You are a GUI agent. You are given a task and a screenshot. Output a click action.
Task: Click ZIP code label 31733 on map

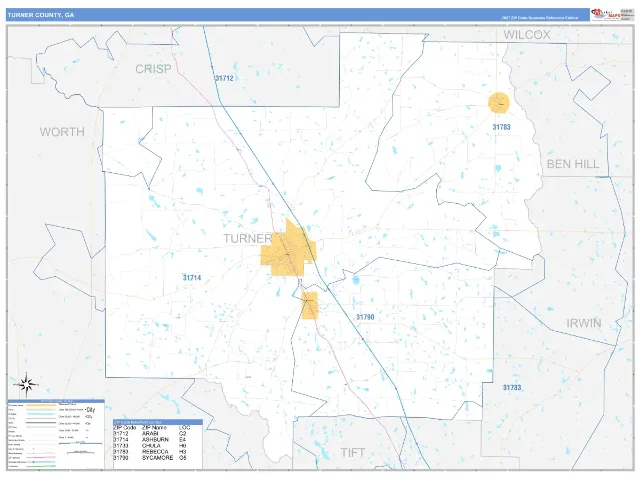point(512,387)
